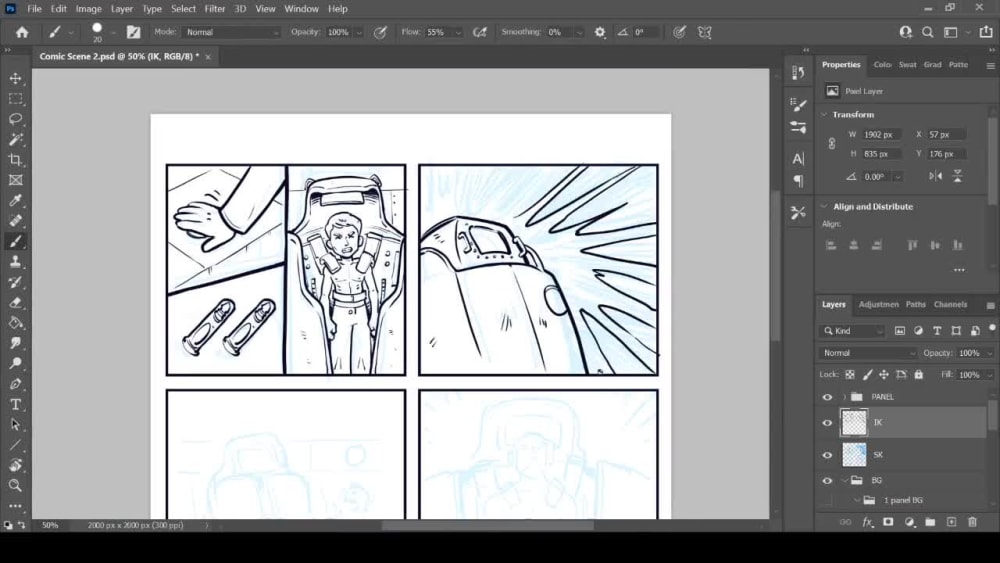Select the Path Selection tool

coord(15,425)
